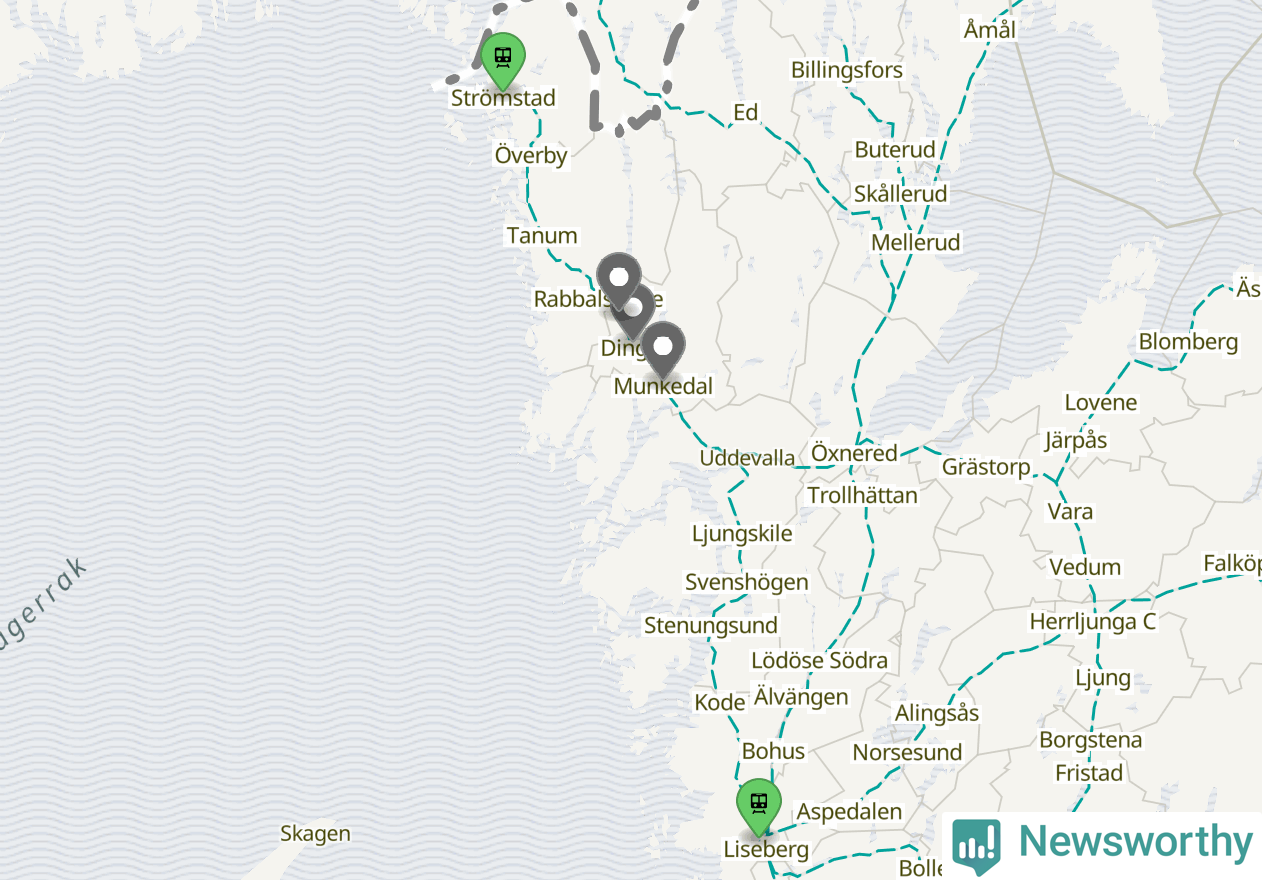Image resolution: width=1262 pixels, height=880 pixels.
Task: Select the Öxnered station label
Action: (854, 453)
